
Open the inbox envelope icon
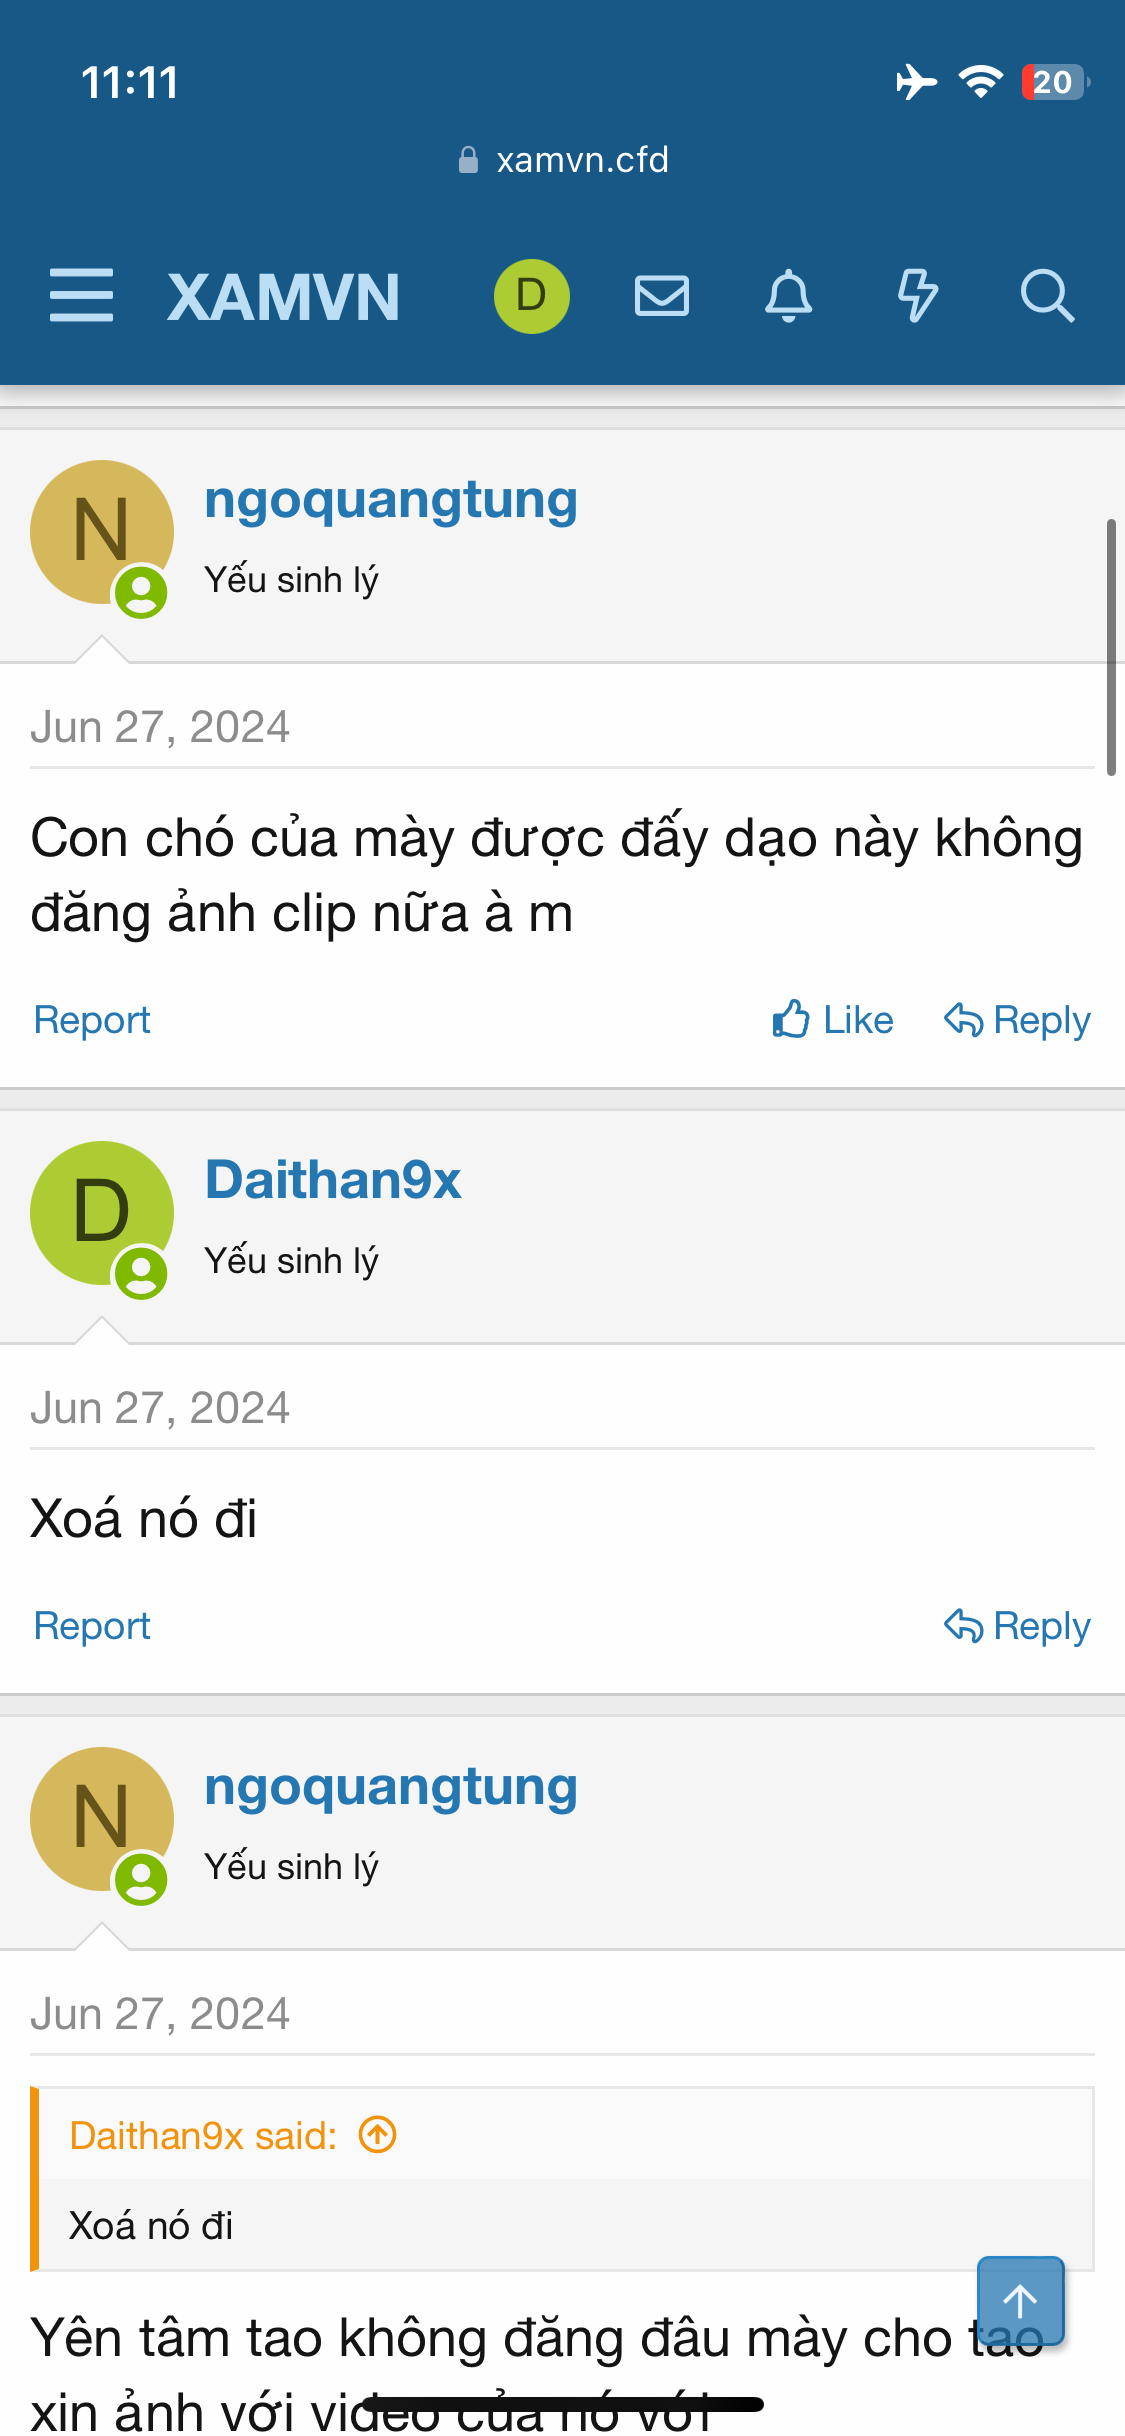click(662, 296)
